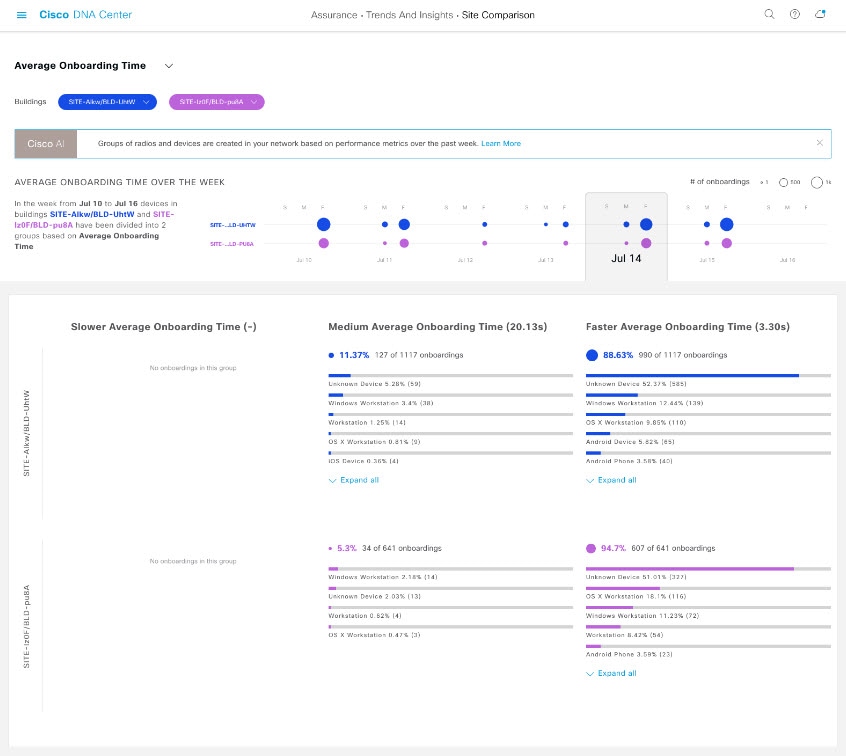Image resolution: width=846 pixels, height=756 pixels.
Task: Select Jul 14 on the weekly timeline
Action: (626, 257)
